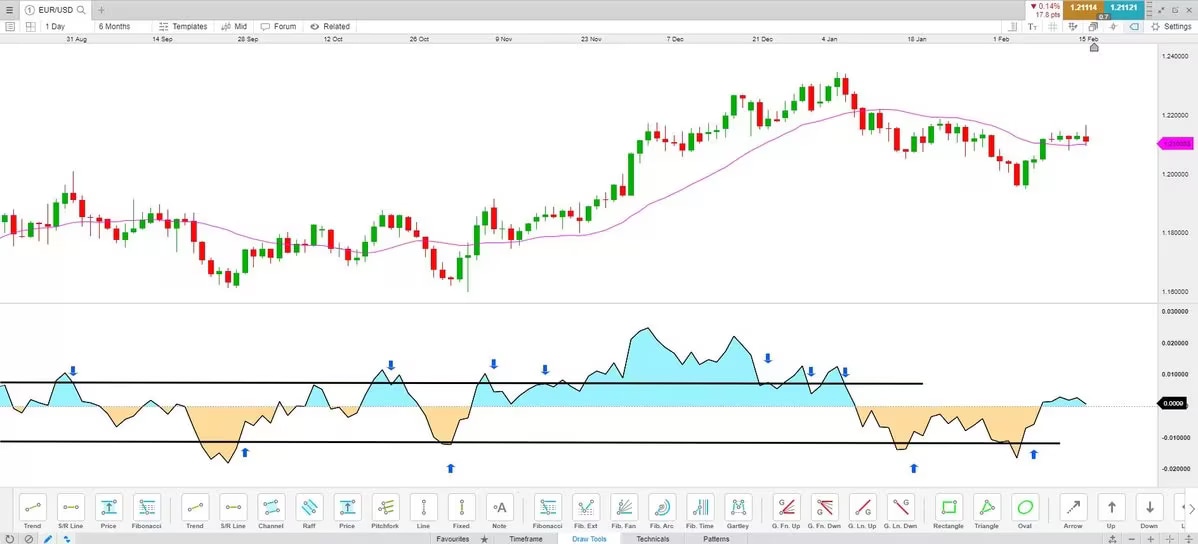Click the 1.21121 buy price button

pos(1124,9)
